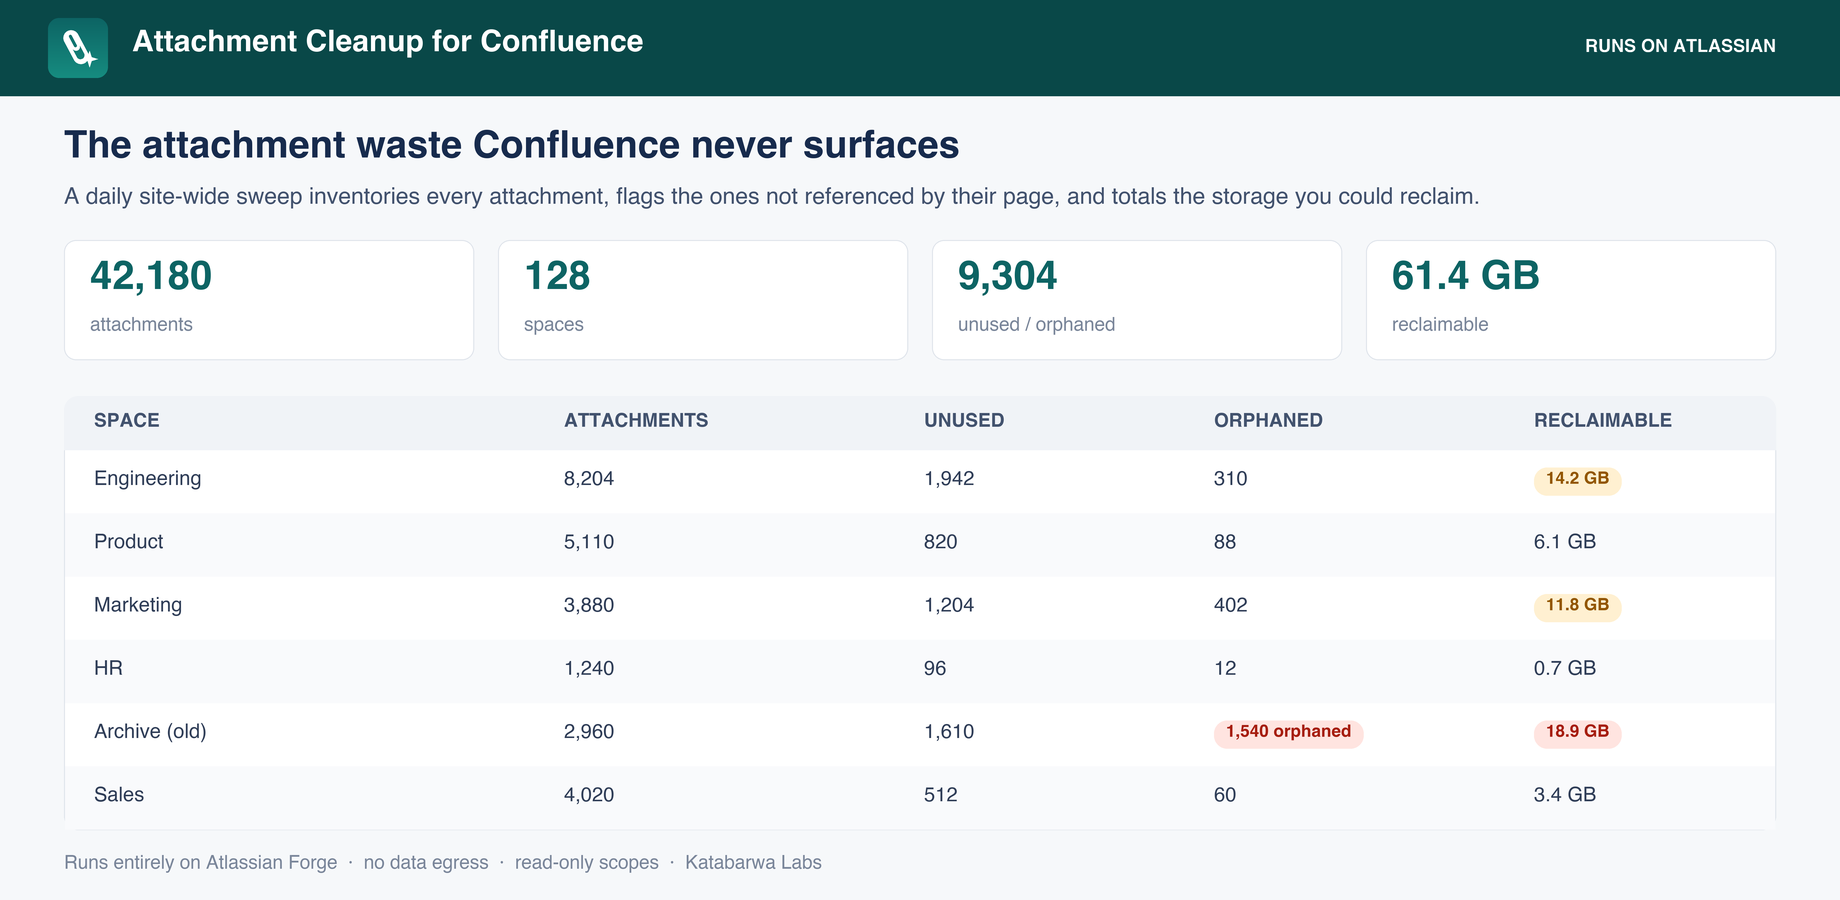Click the ORPHANED column header

click(x=1268, y=421)
